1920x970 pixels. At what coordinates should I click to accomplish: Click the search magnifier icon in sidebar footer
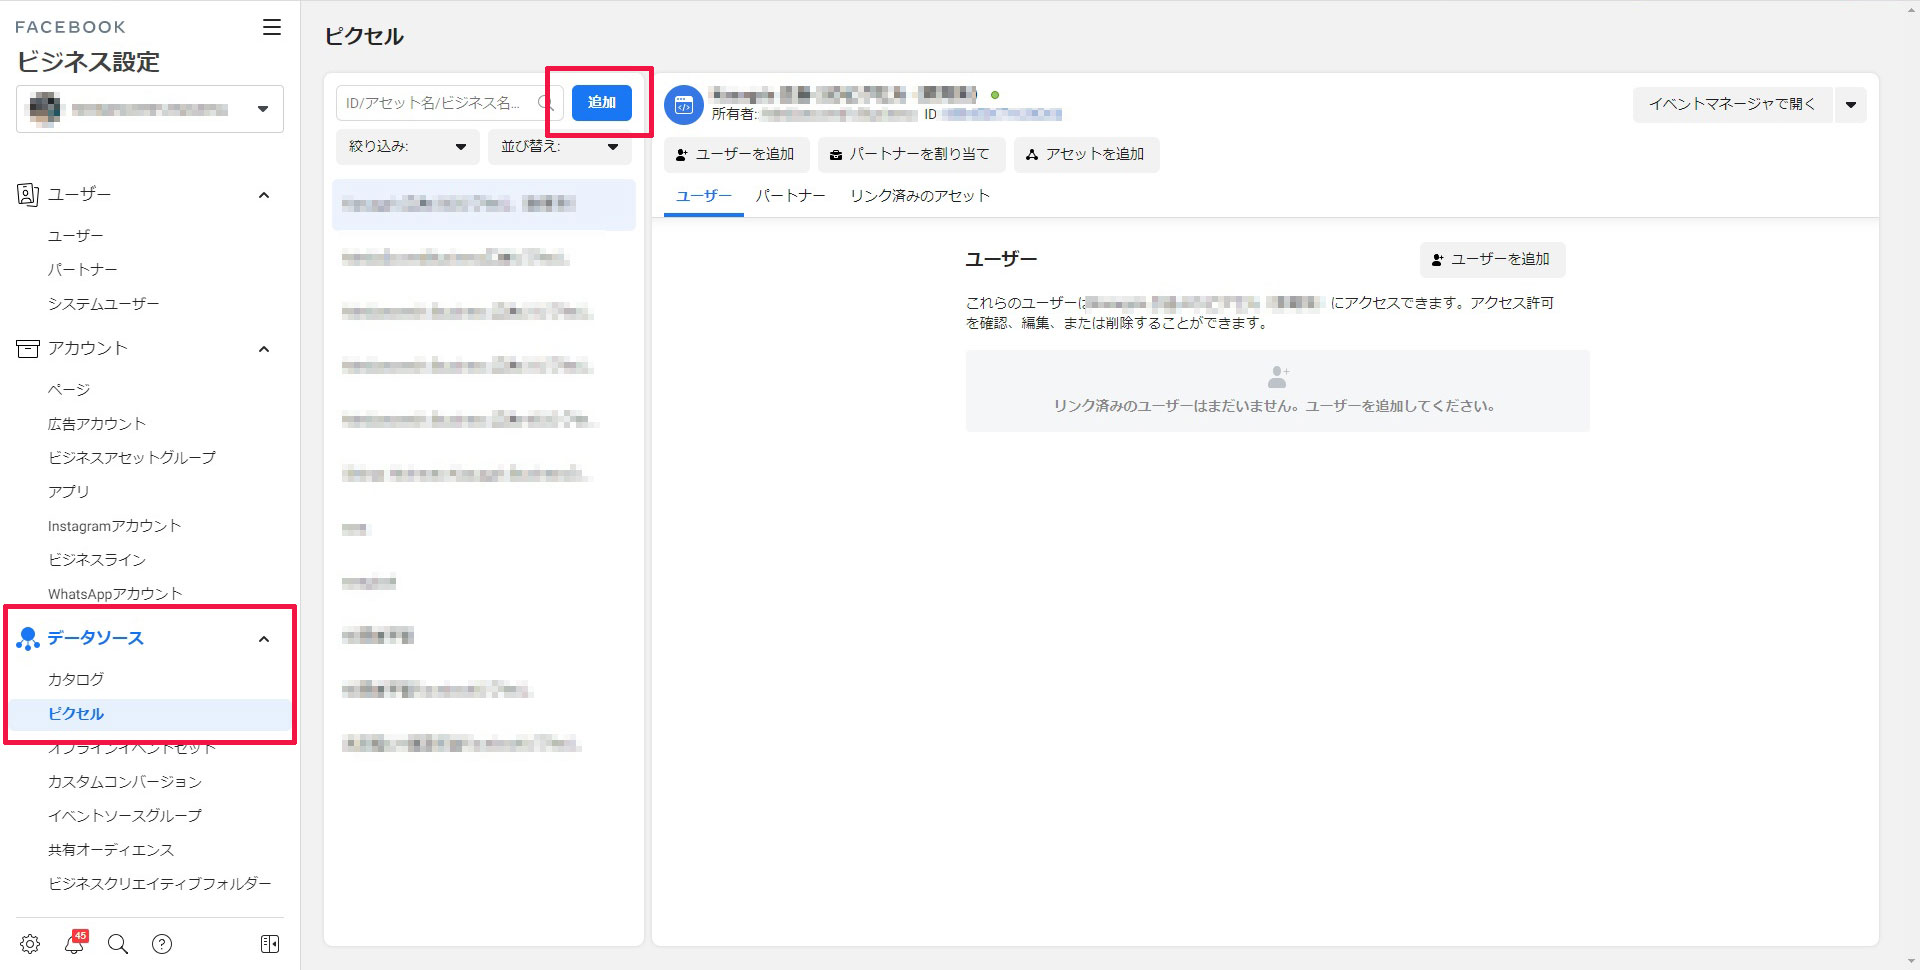(x=118, y=944)
